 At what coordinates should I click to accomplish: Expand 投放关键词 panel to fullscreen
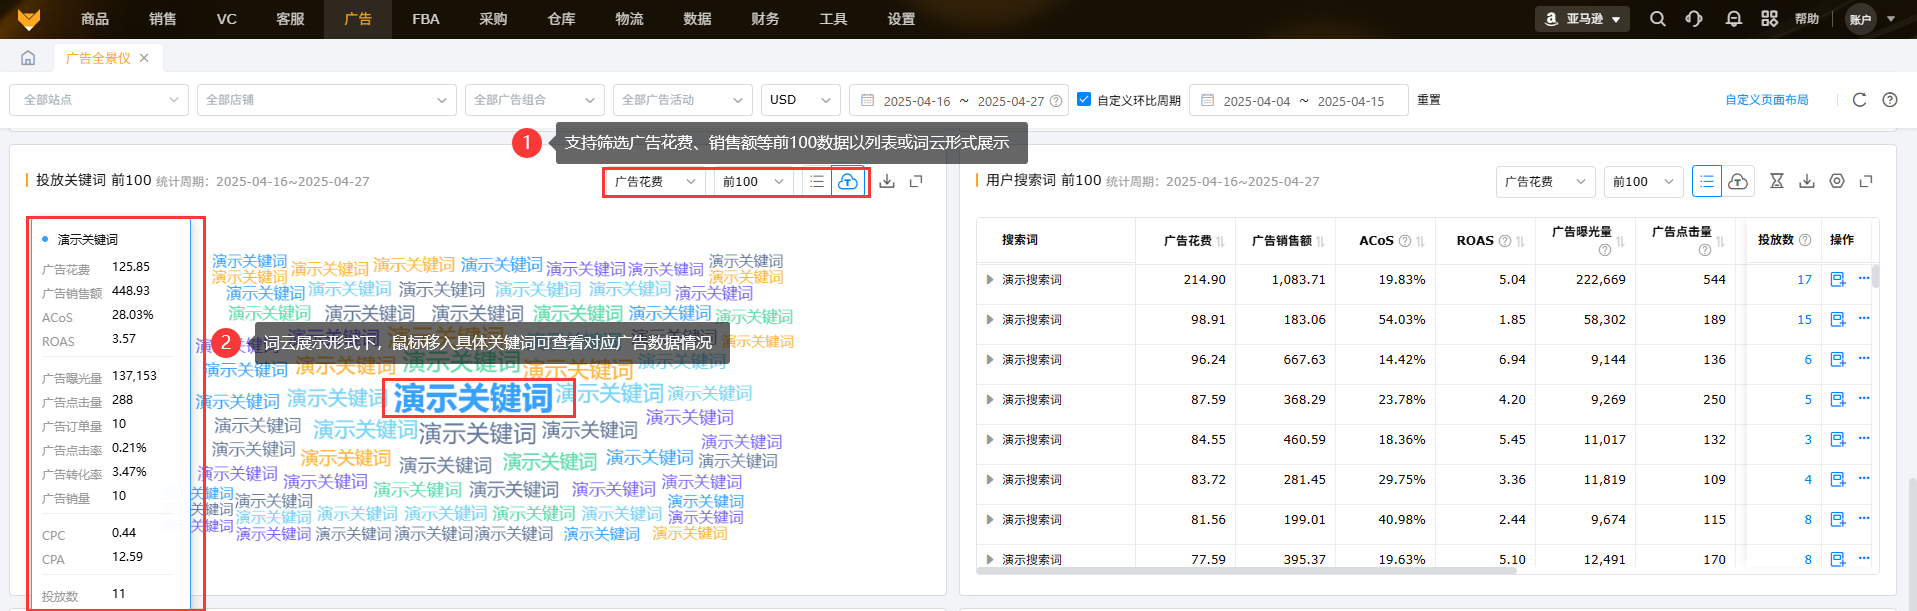pyautogui.click(x=916, y=181)
